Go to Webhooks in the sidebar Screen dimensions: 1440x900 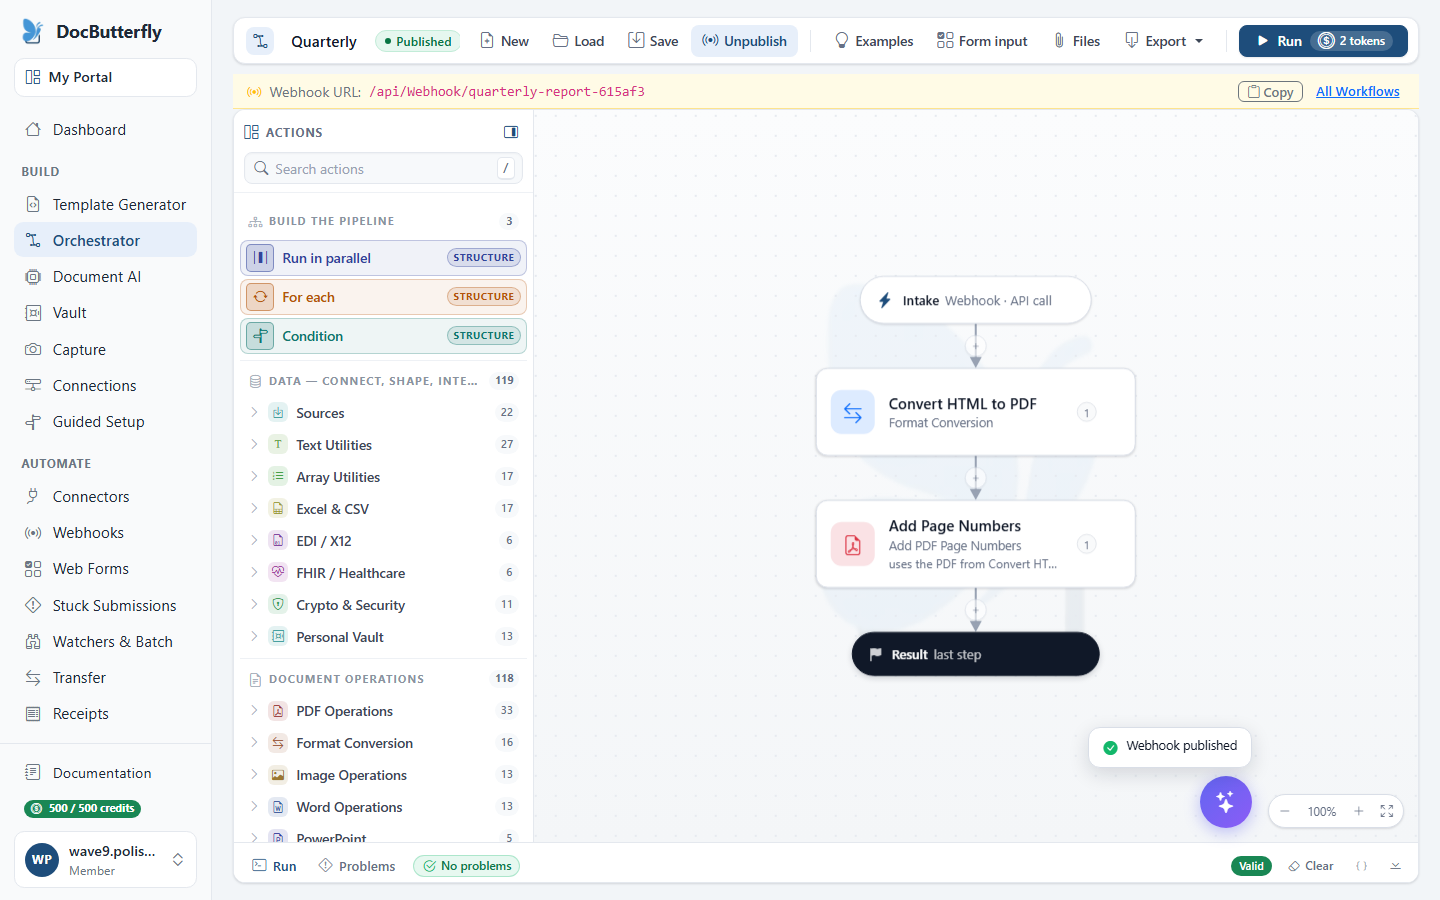105,533
